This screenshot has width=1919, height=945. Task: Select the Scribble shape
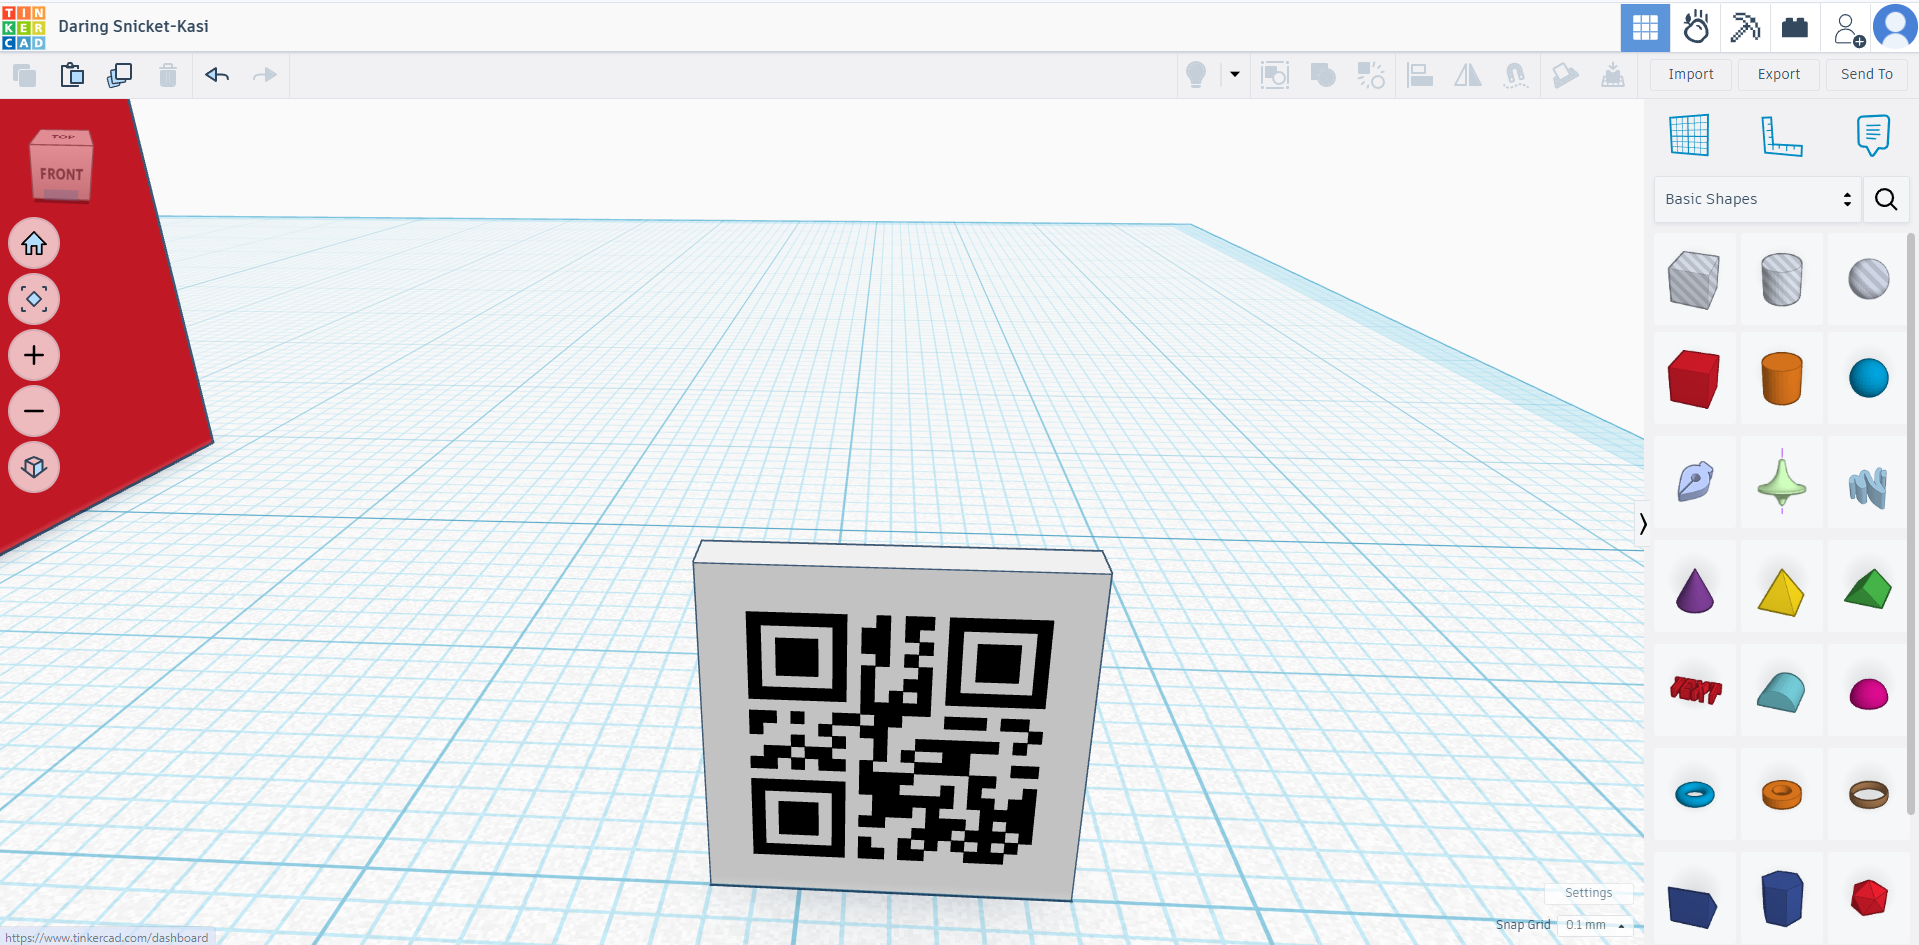[x=1695, y=481]
